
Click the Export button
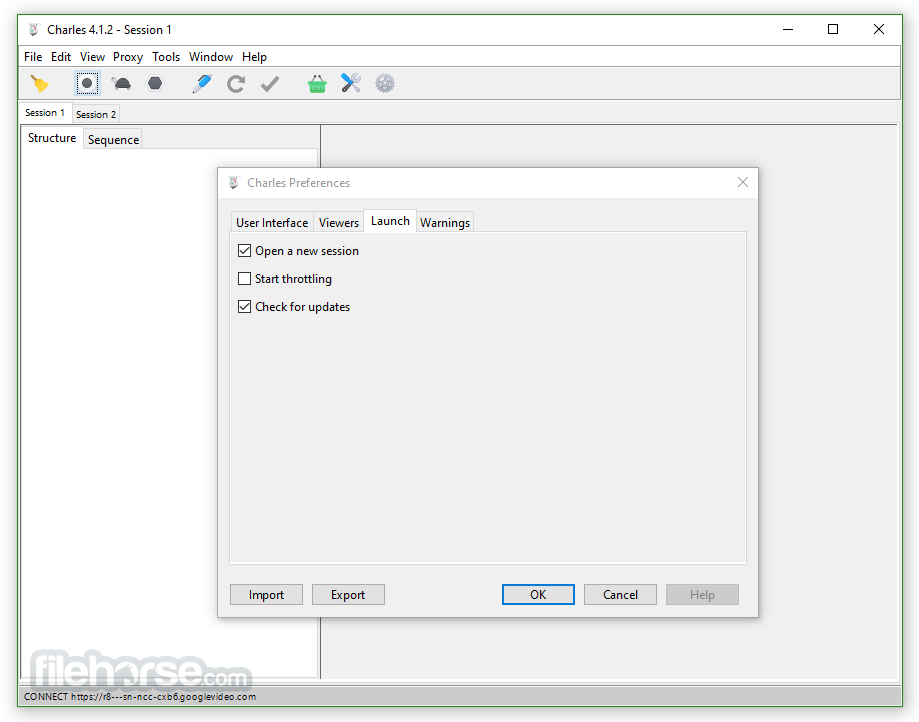click(x=348, y=595)
